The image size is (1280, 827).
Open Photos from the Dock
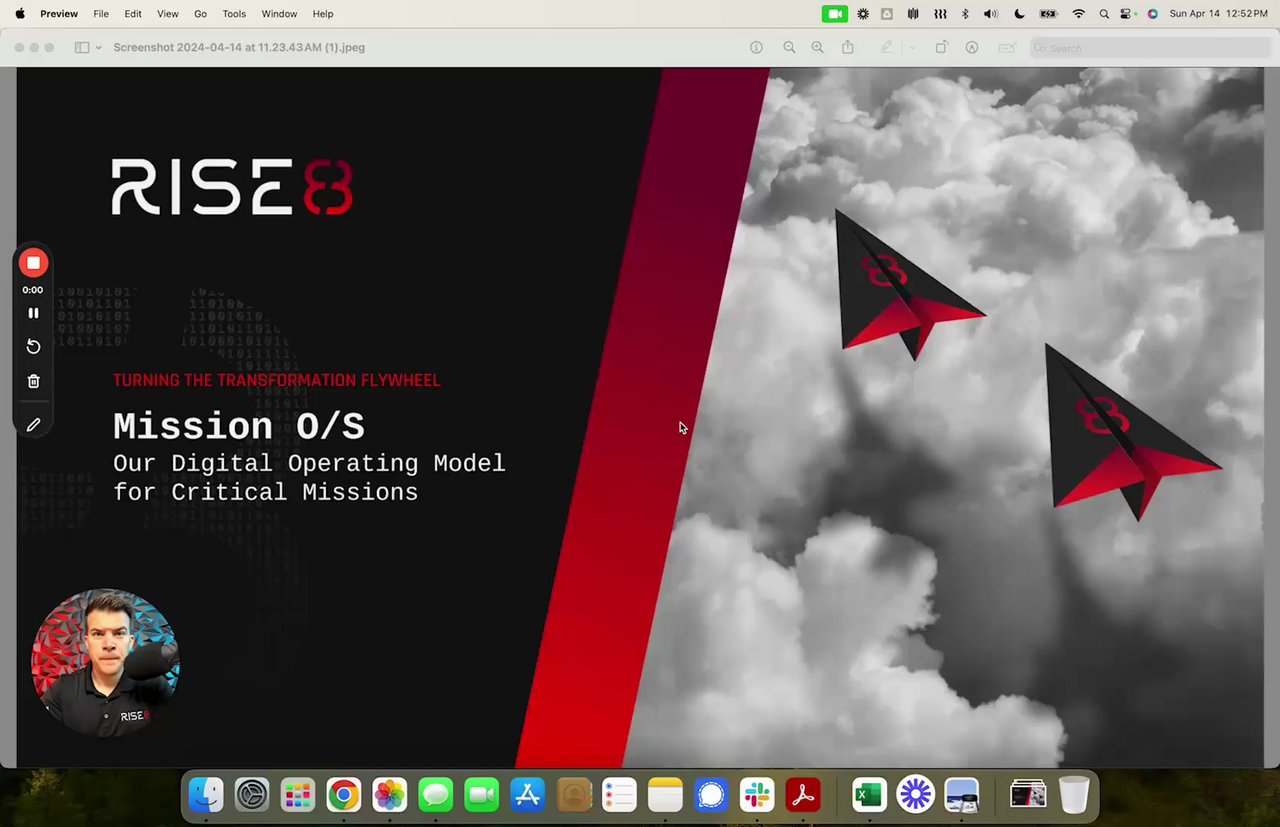pyautogui.click(x=390, y=795)
